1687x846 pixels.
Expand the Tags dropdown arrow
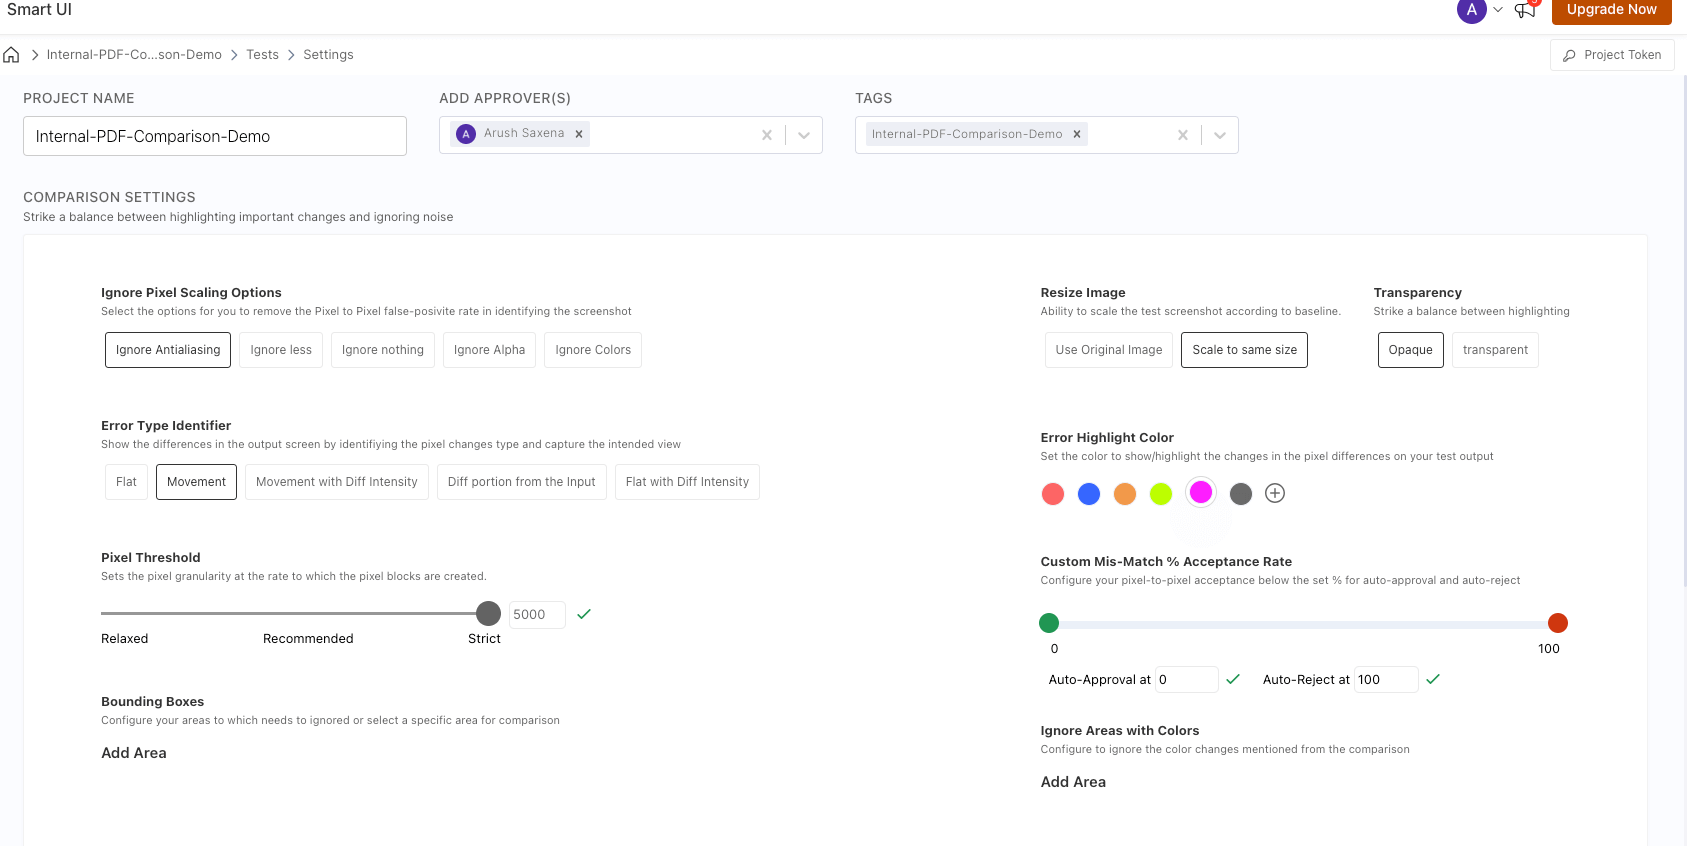tap(1220, 135)
